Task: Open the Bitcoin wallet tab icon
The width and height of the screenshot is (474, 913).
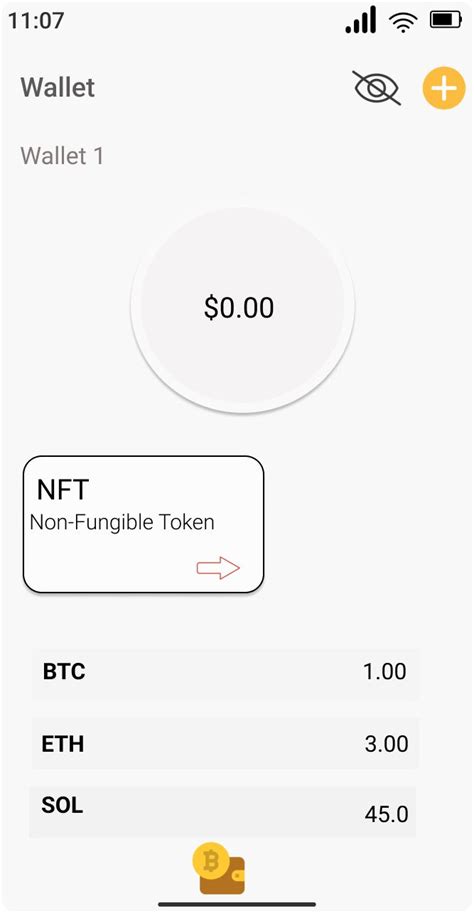Action: pyautogui.click(x=220, y=868)
